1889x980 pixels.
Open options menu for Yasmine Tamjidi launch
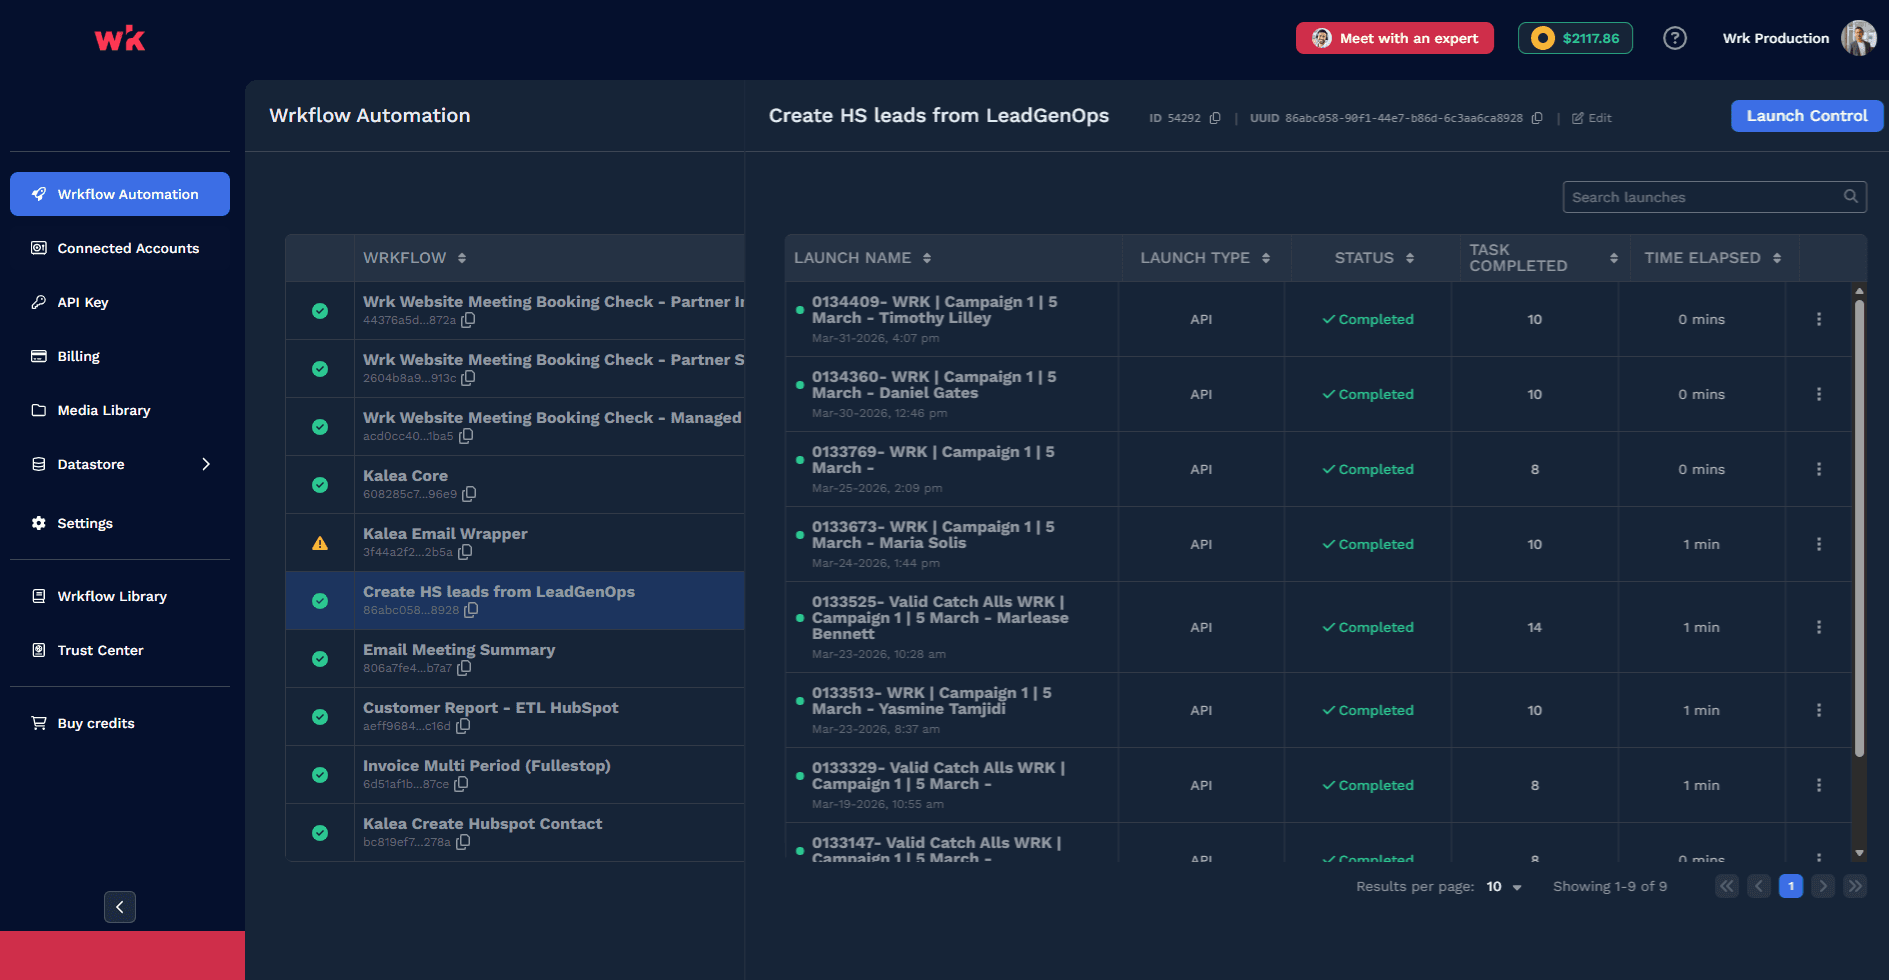click(1818, 710)
